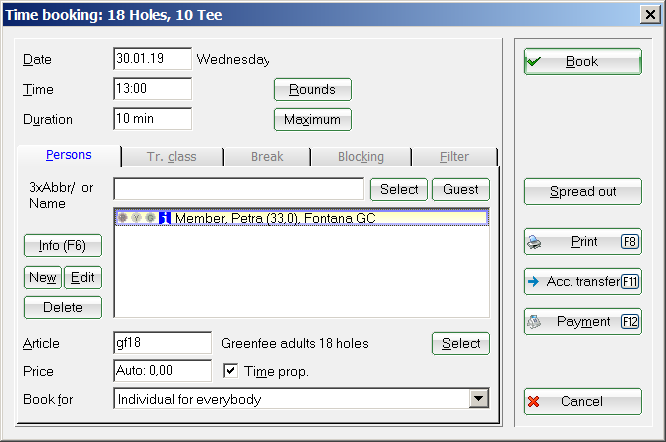The height and width of the screenshot is (442, 666).
Task: Click the Article field containing gf18
Action: coord(163,343)
